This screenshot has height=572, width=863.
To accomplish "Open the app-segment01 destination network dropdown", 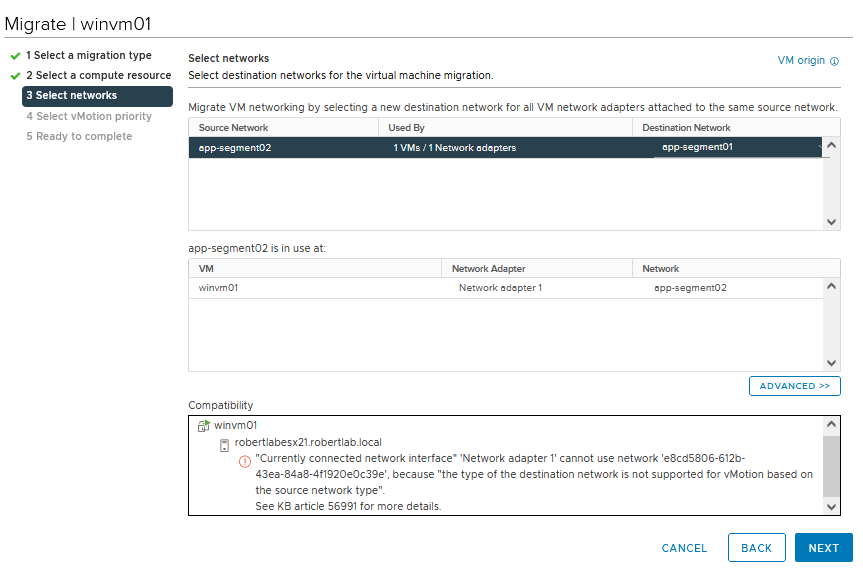I will [738, 147].
